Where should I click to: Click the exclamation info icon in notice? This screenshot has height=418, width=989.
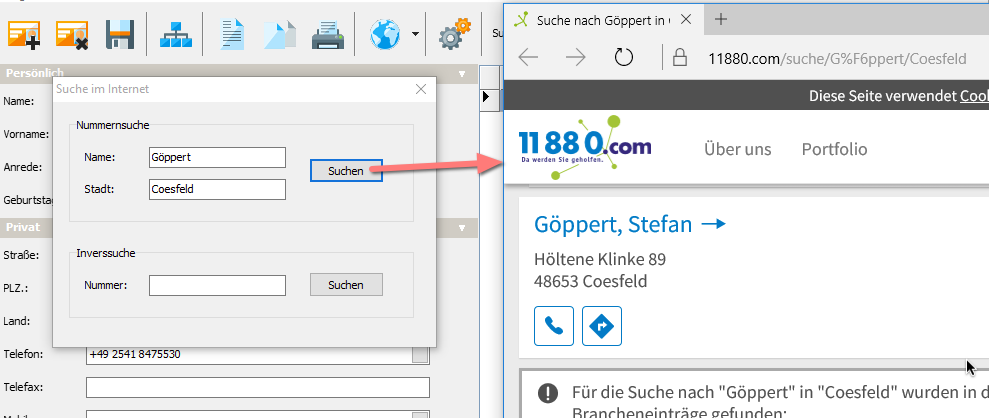pos(548,393)
